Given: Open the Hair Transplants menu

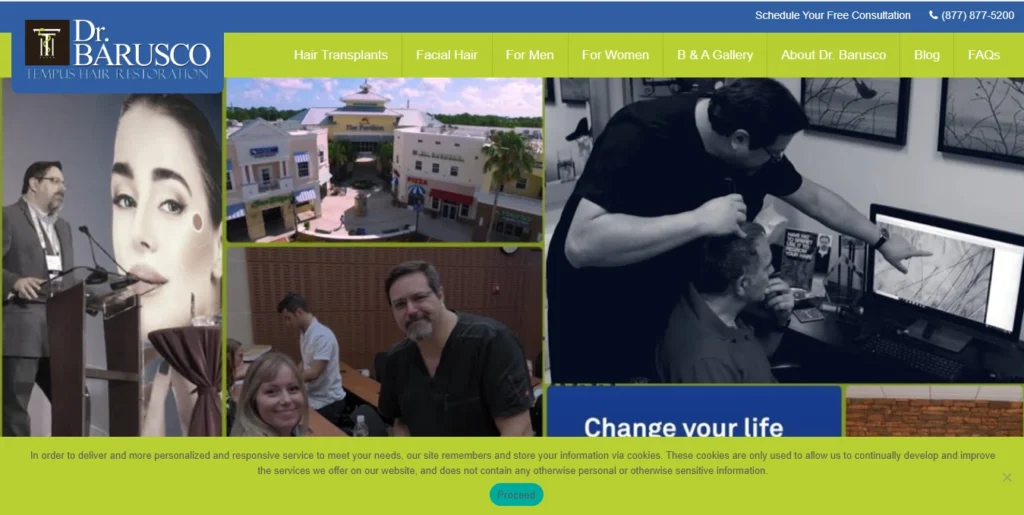Looking at the screenshot, I should click(x=340, y=55).
